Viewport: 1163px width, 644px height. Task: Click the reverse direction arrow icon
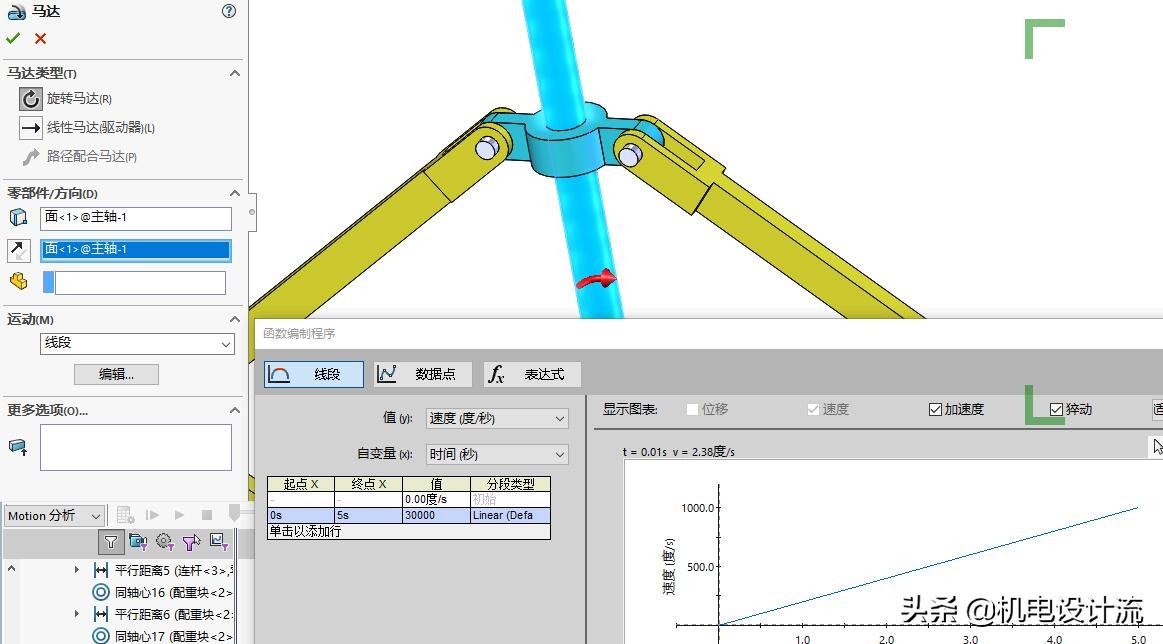coord(17,249)
